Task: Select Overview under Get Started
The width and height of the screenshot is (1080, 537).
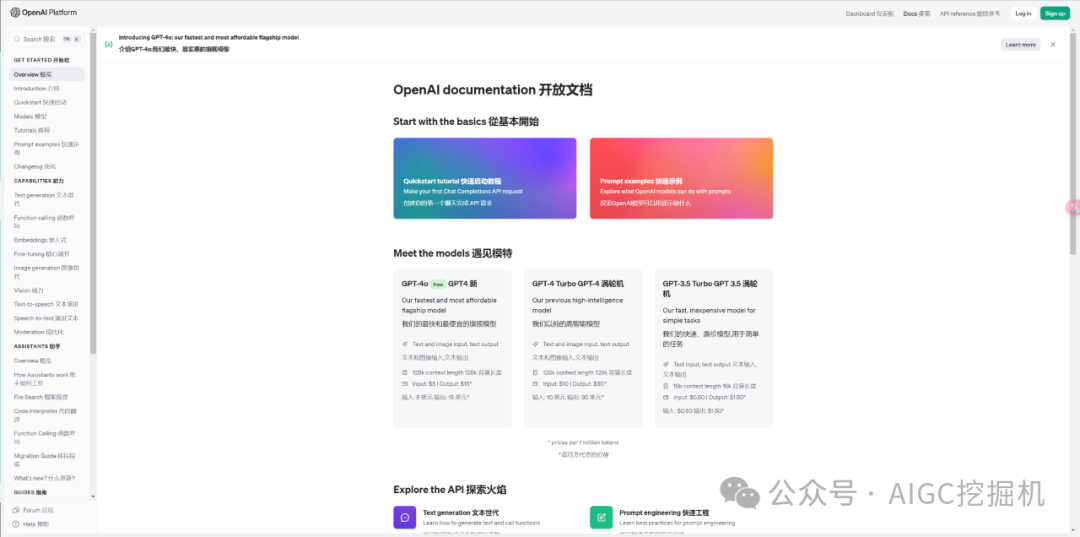Action: (x=47, y=74)
